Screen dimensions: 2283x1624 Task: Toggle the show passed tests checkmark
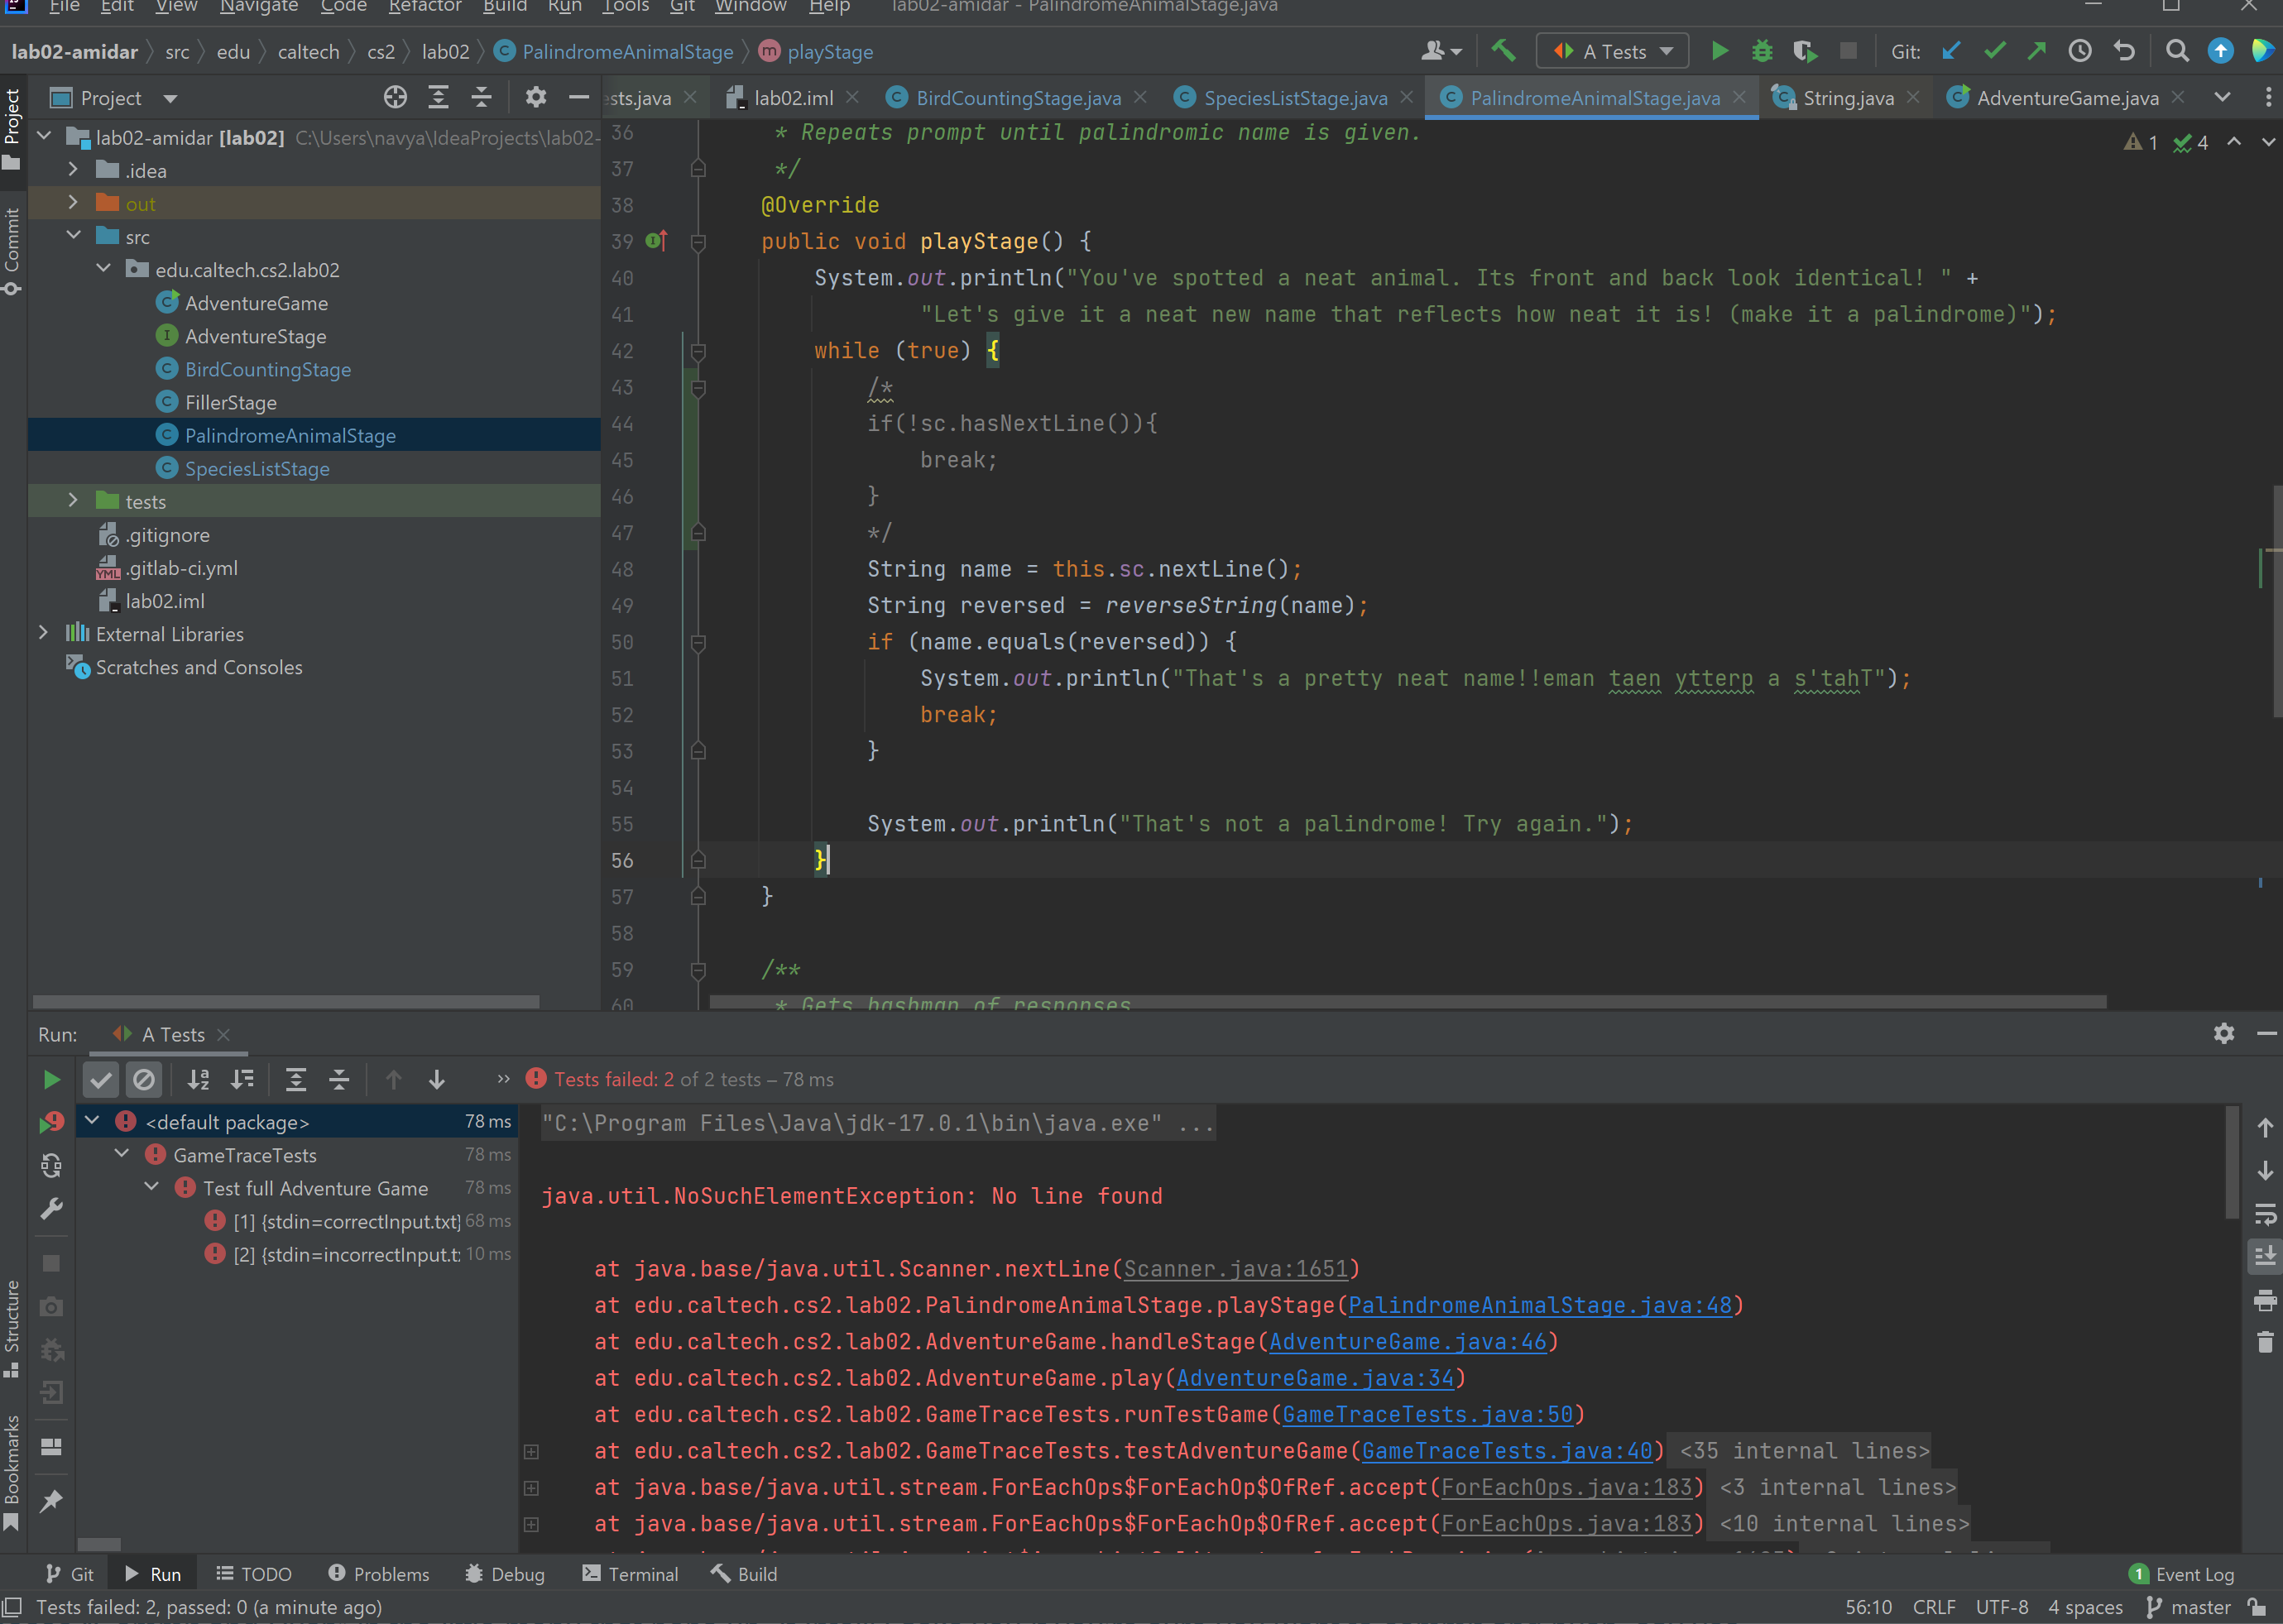point(101,1079)
